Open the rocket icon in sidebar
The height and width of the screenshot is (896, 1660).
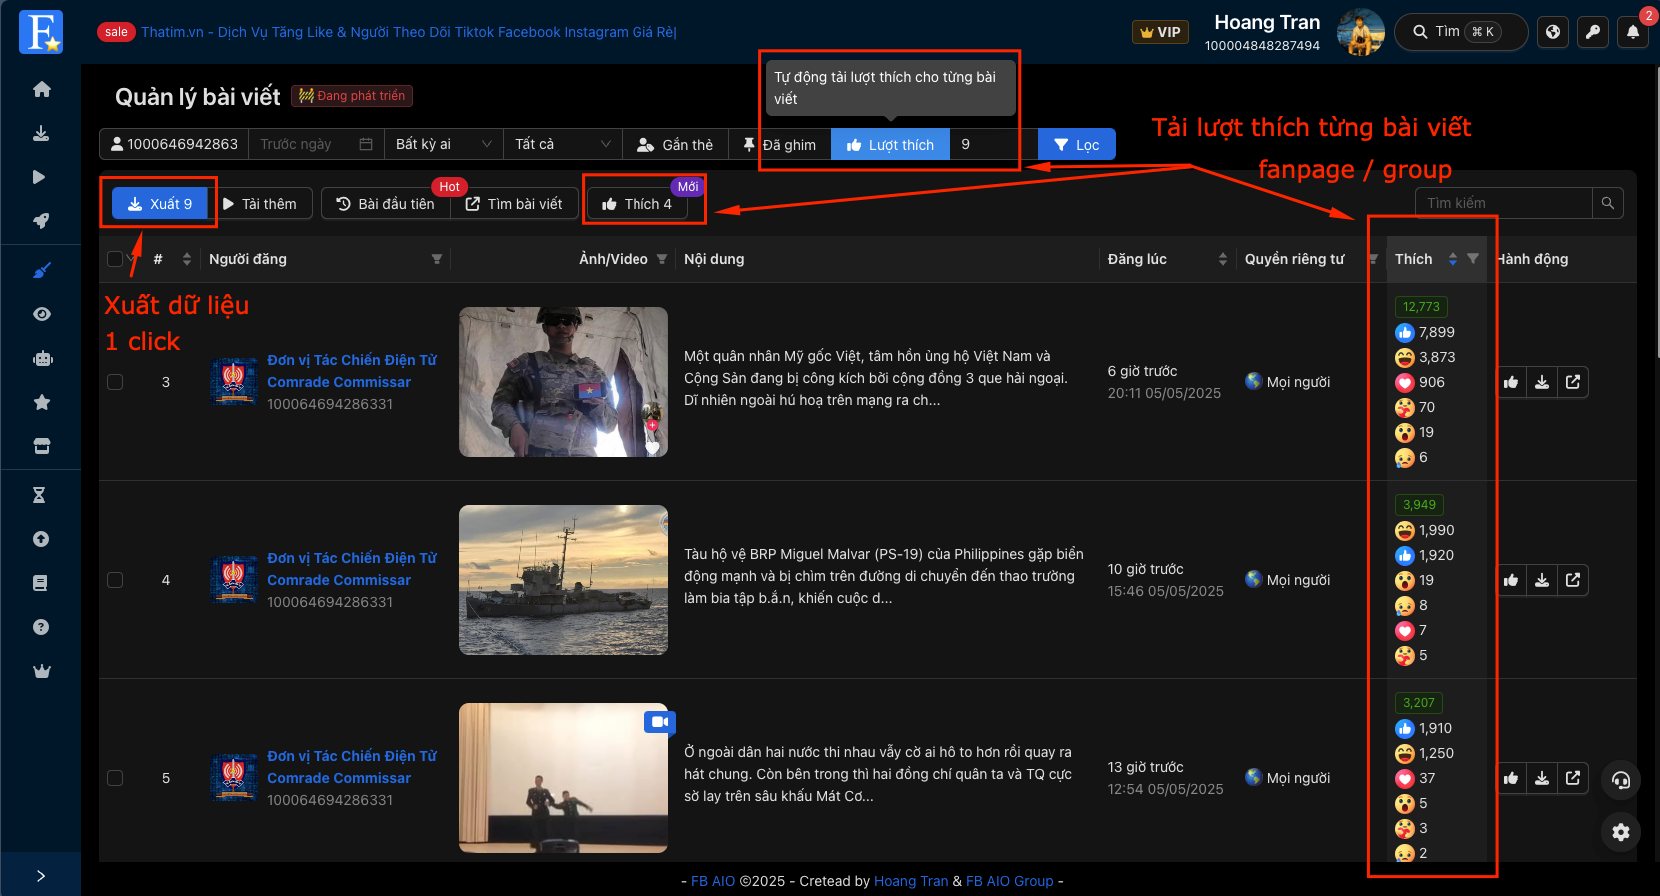point(41,221)
